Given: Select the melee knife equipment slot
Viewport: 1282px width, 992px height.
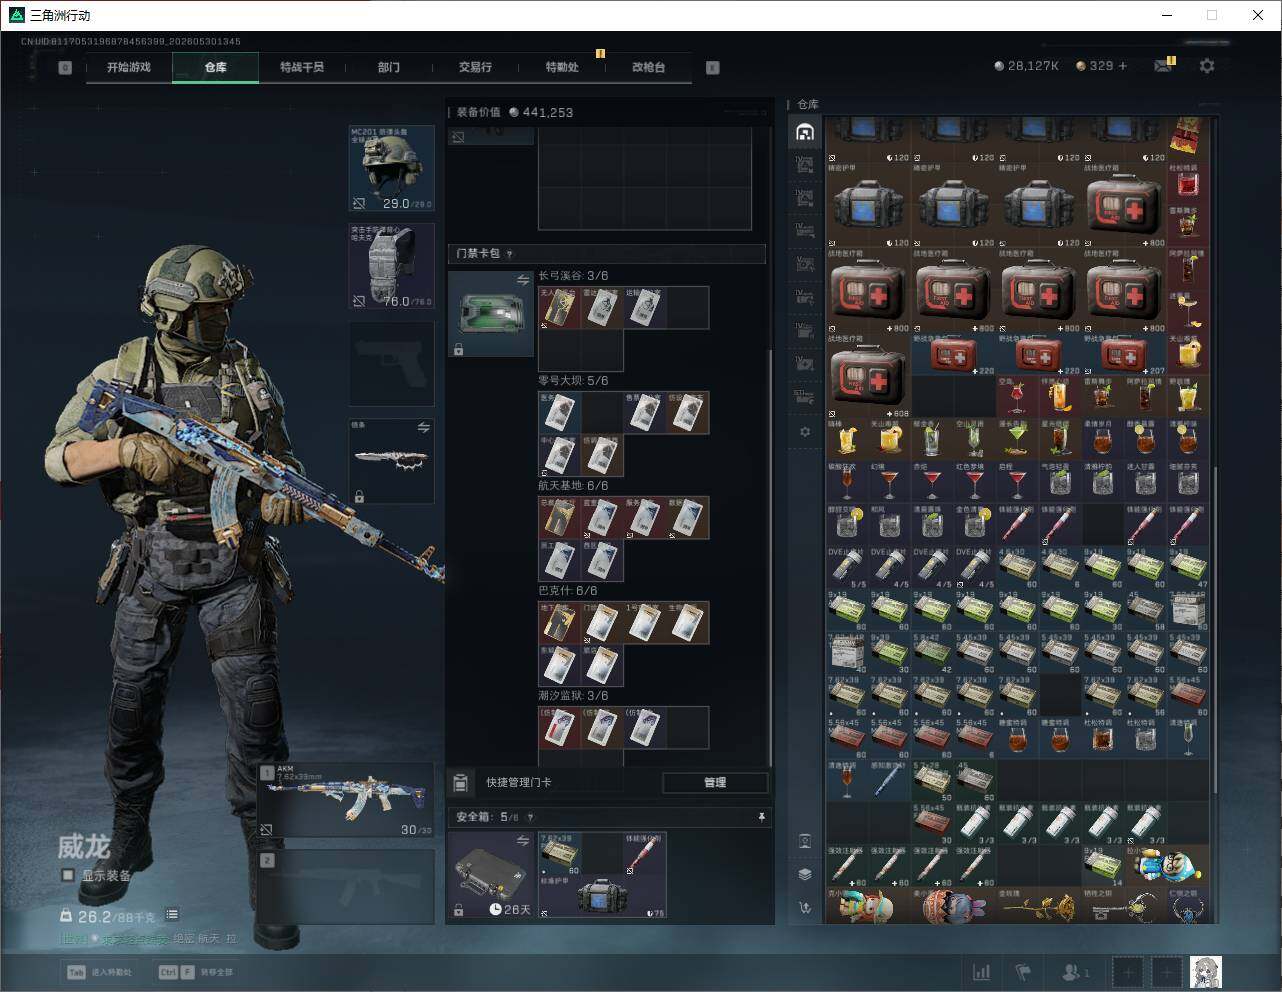Looking at the screenshot, I should pyautogui.click(x=391, y=461).
